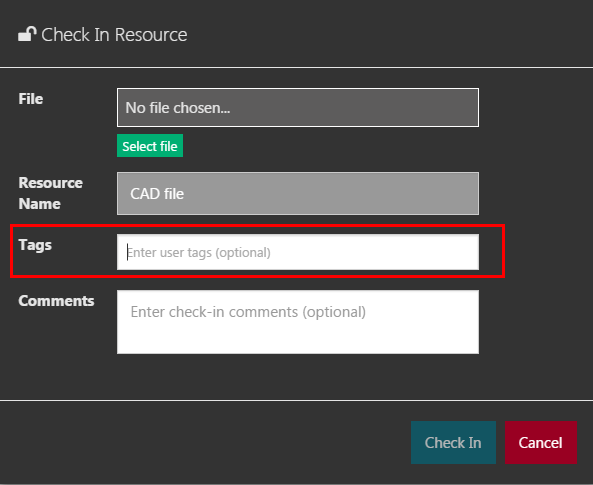Click the No file chosen box
Viewport: 593px width, 485px height.
tap(298, 107)
